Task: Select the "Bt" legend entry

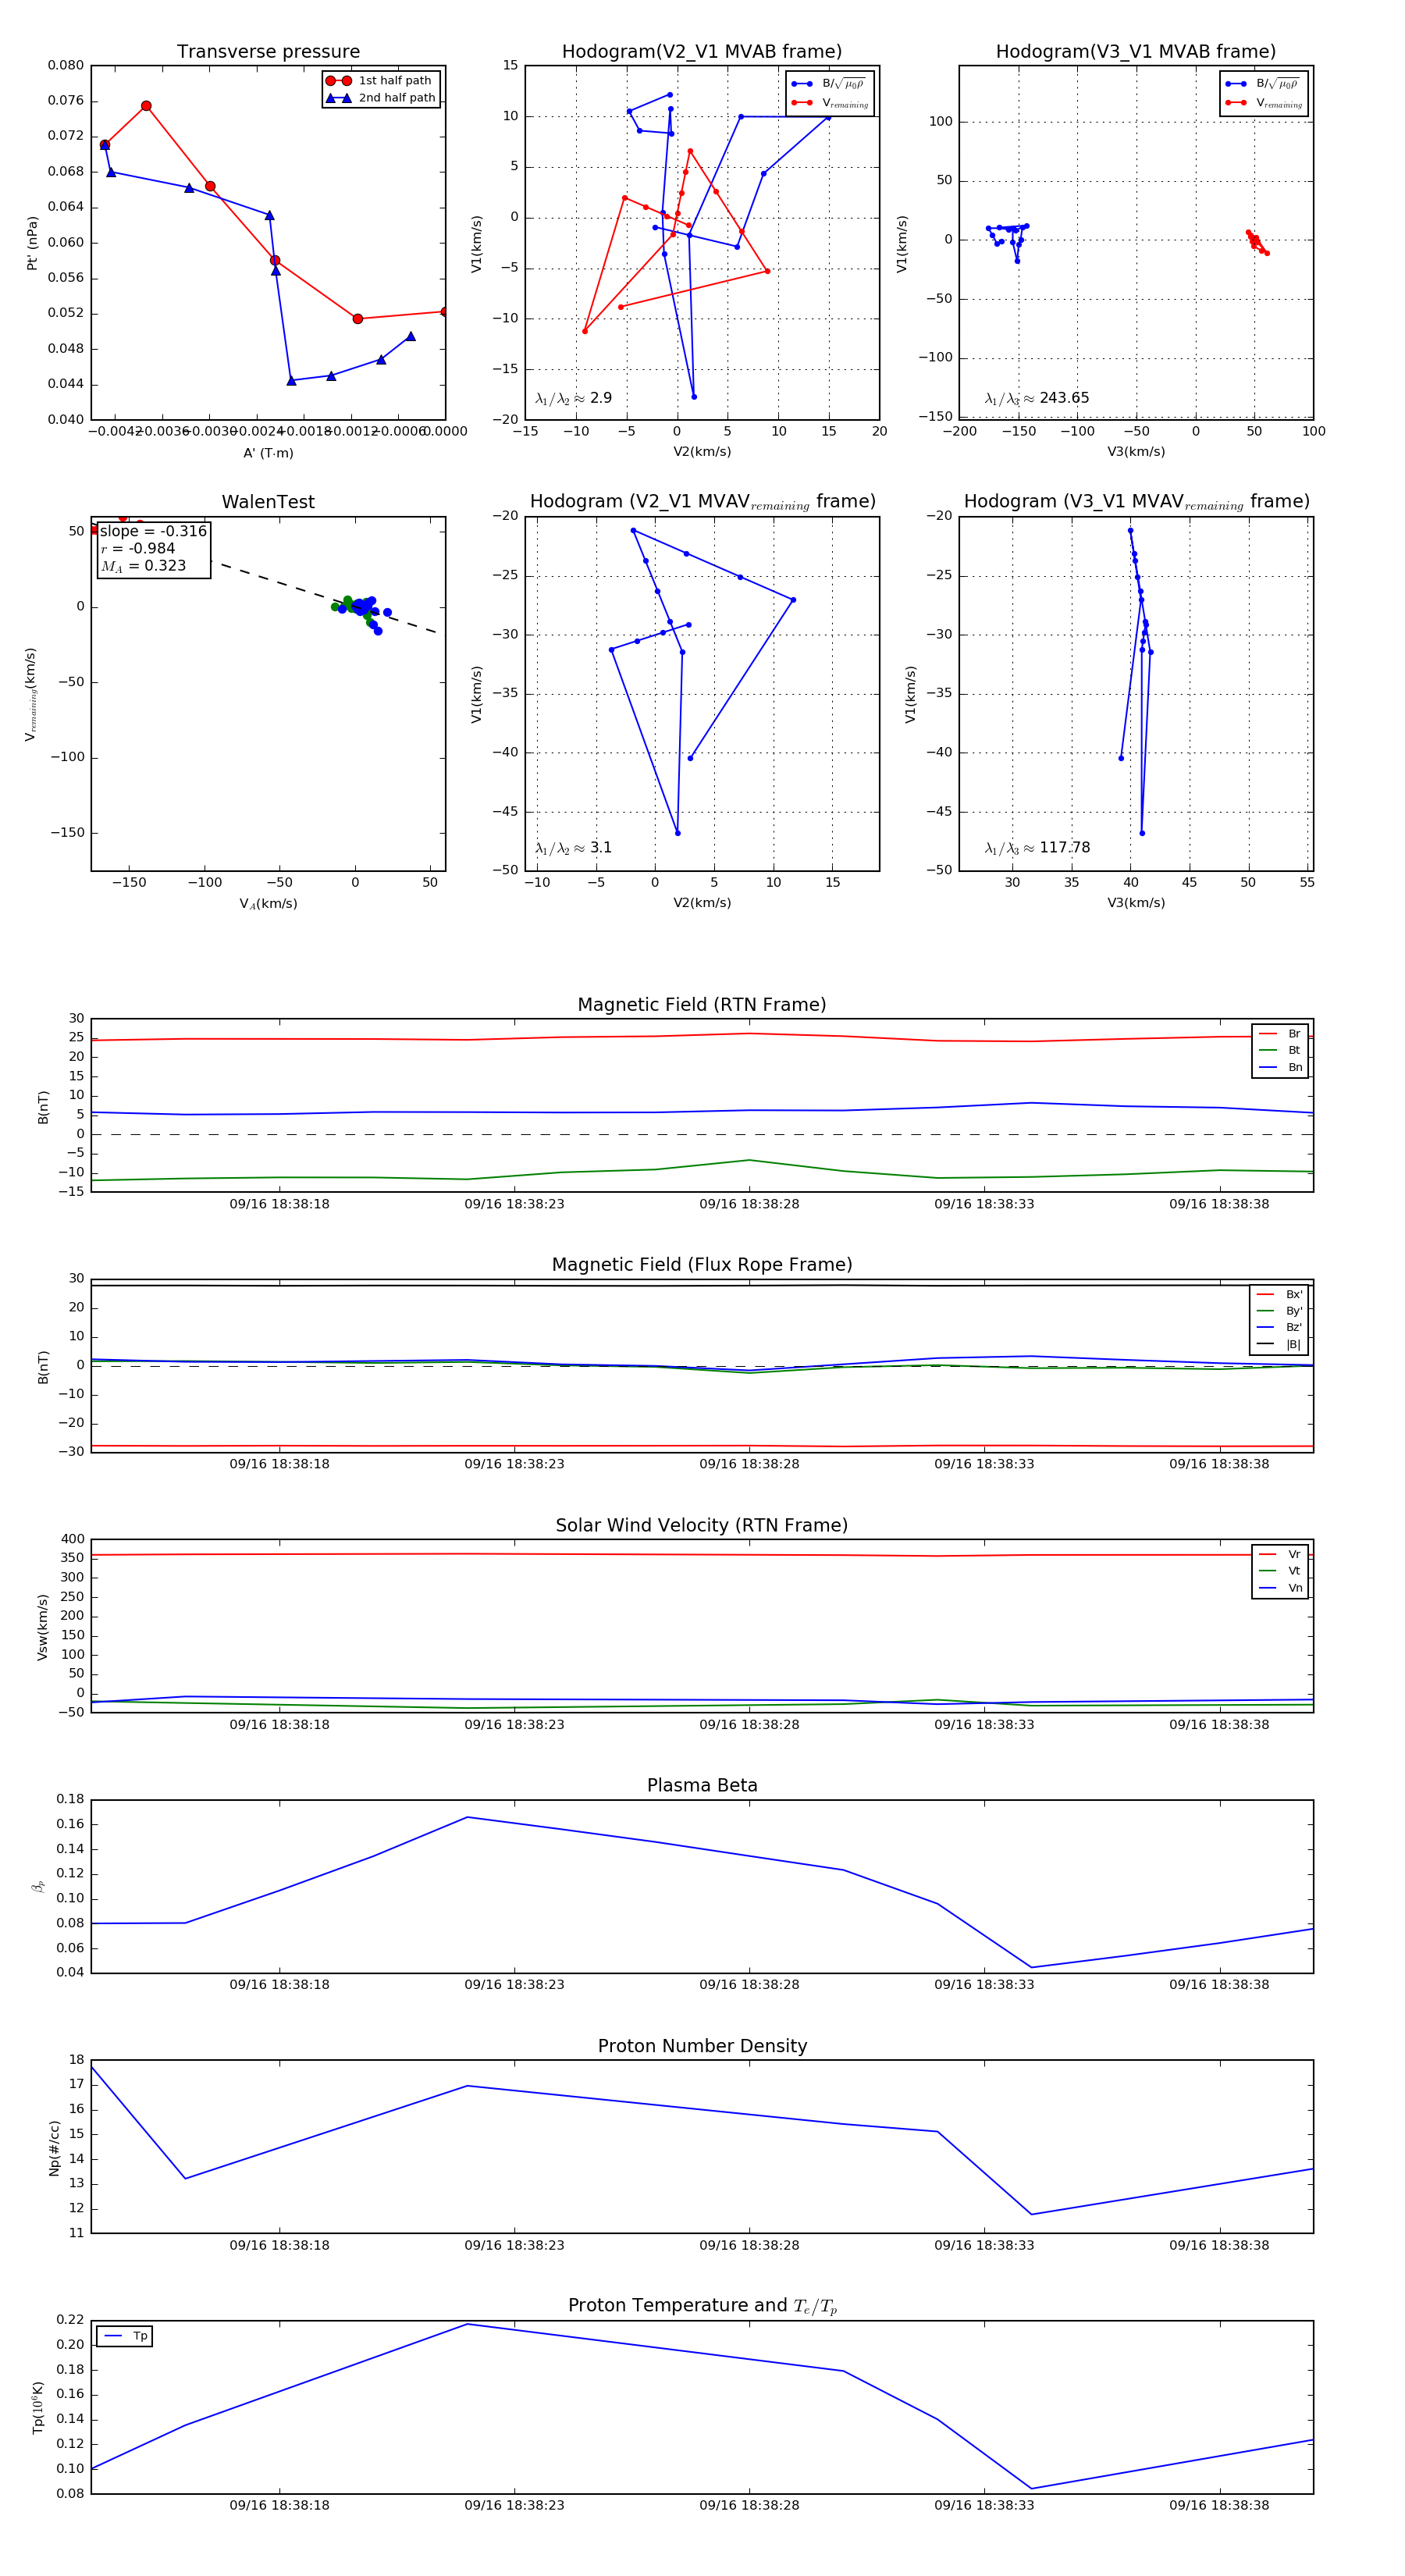Action: 1280,1051
